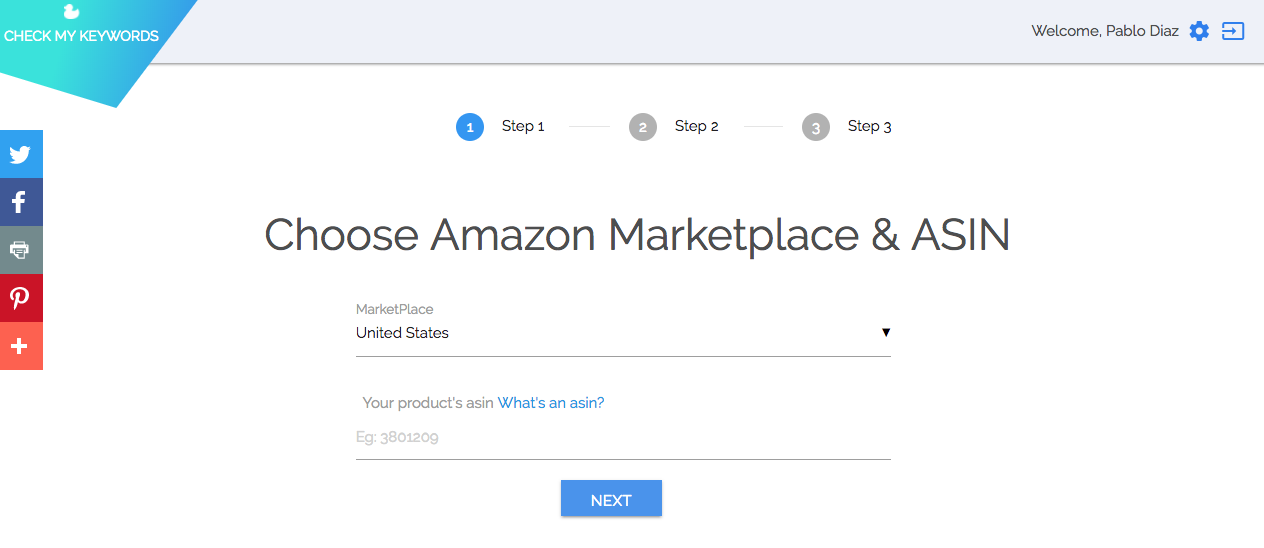This screenshot has height=548, width=1264.
Task: Click Welcome, Pablo Diaz text
Action: [1104, 31]
